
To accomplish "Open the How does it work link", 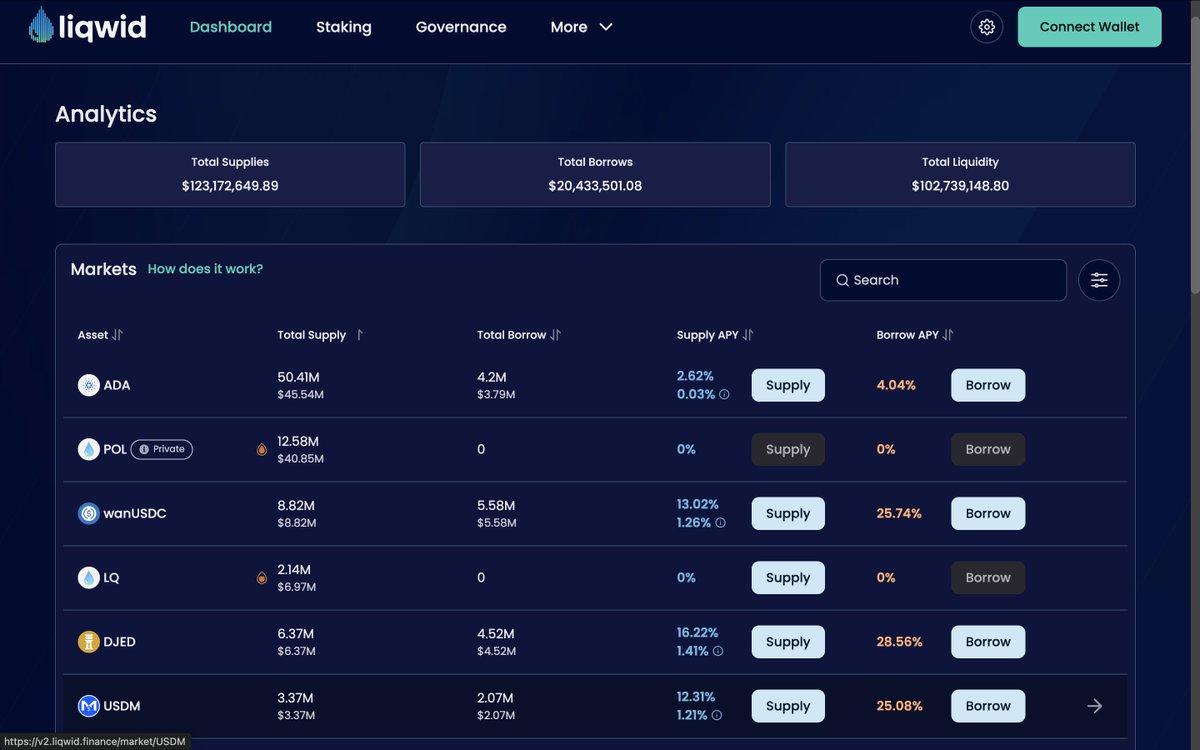I will tap(206, 269).
